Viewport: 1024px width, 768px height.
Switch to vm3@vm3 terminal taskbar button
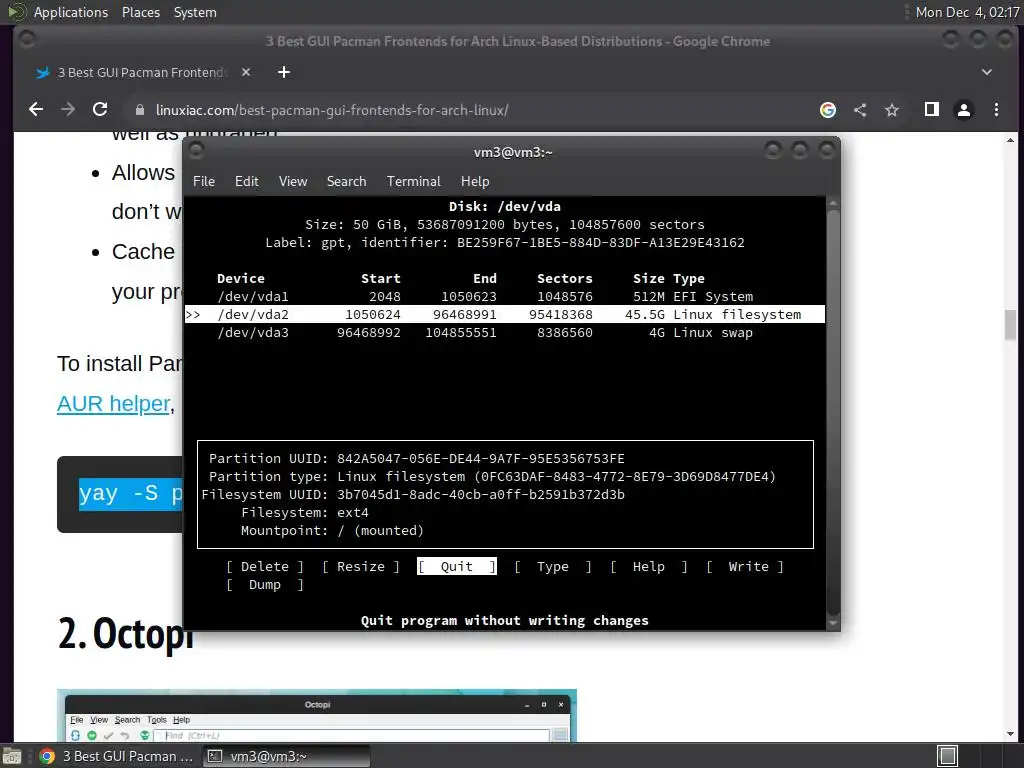pyautogui.click(x=286, y=756)
